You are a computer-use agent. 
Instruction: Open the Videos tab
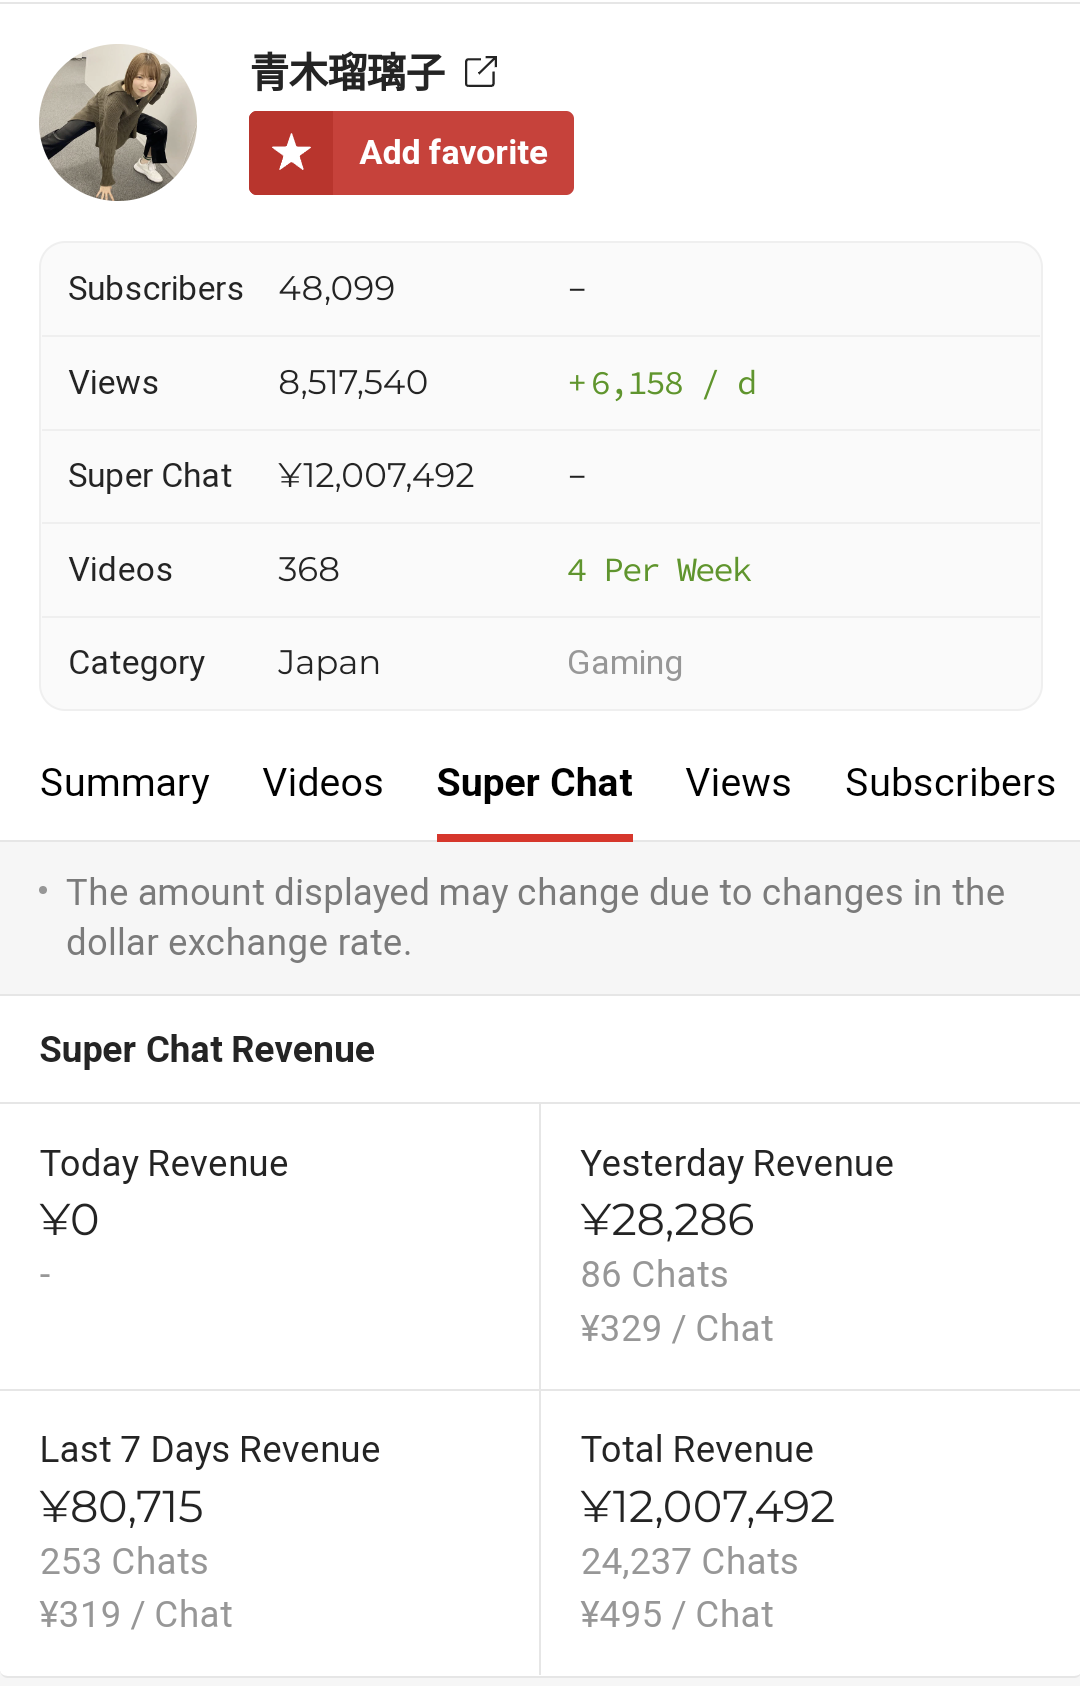323,783
